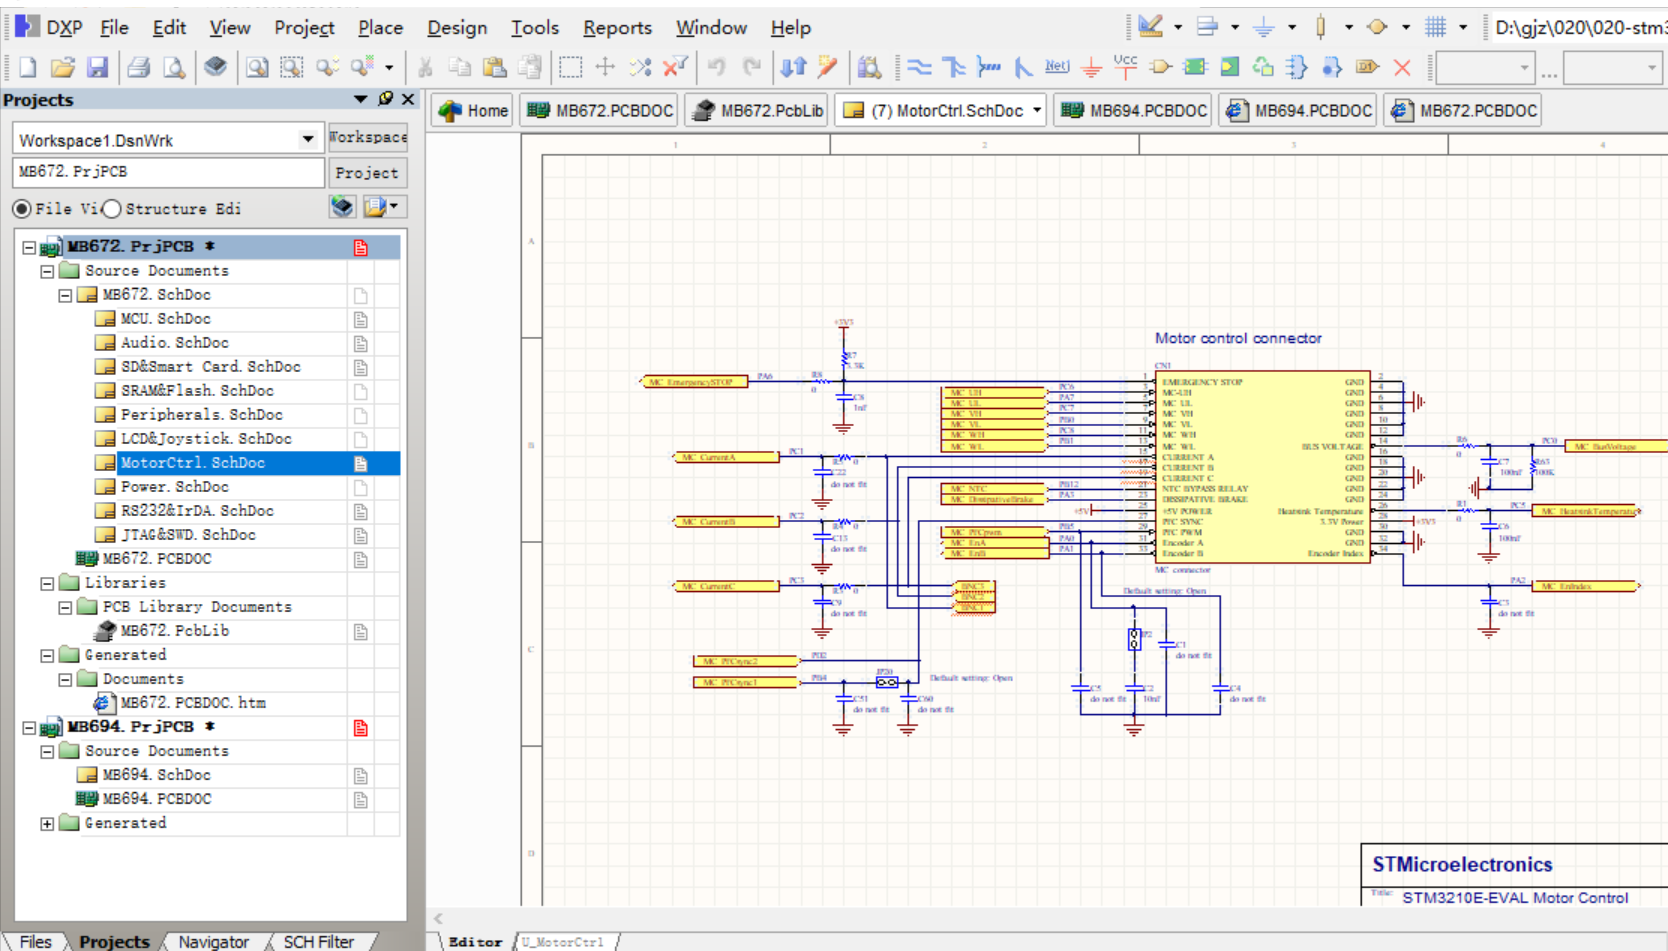
Task: Collapse the Libraries folder
Action: point(47,583)
